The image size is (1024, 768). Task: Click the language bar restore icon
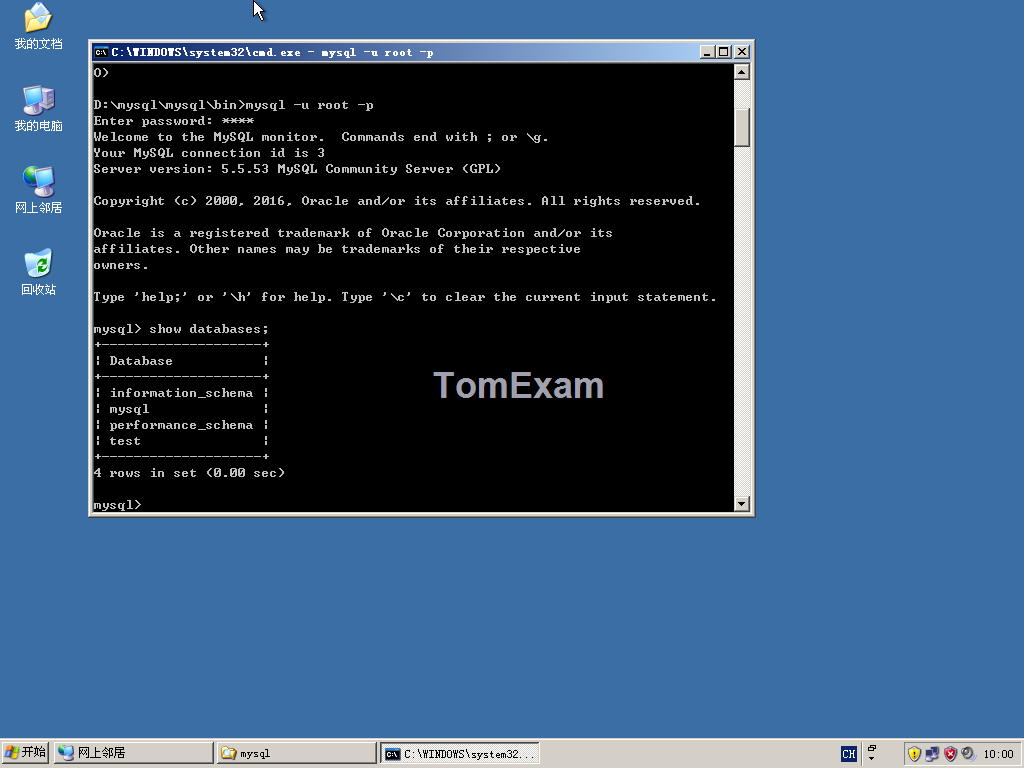pos(872,749)
